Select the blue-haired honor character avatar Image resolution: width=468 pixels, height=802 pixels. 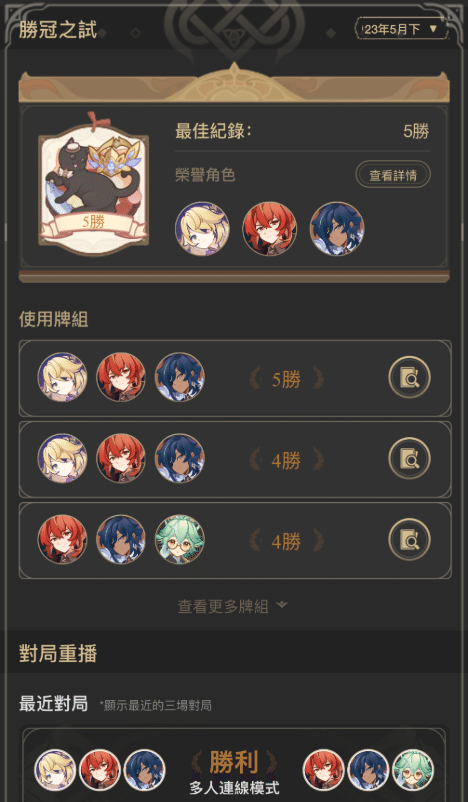337,229
